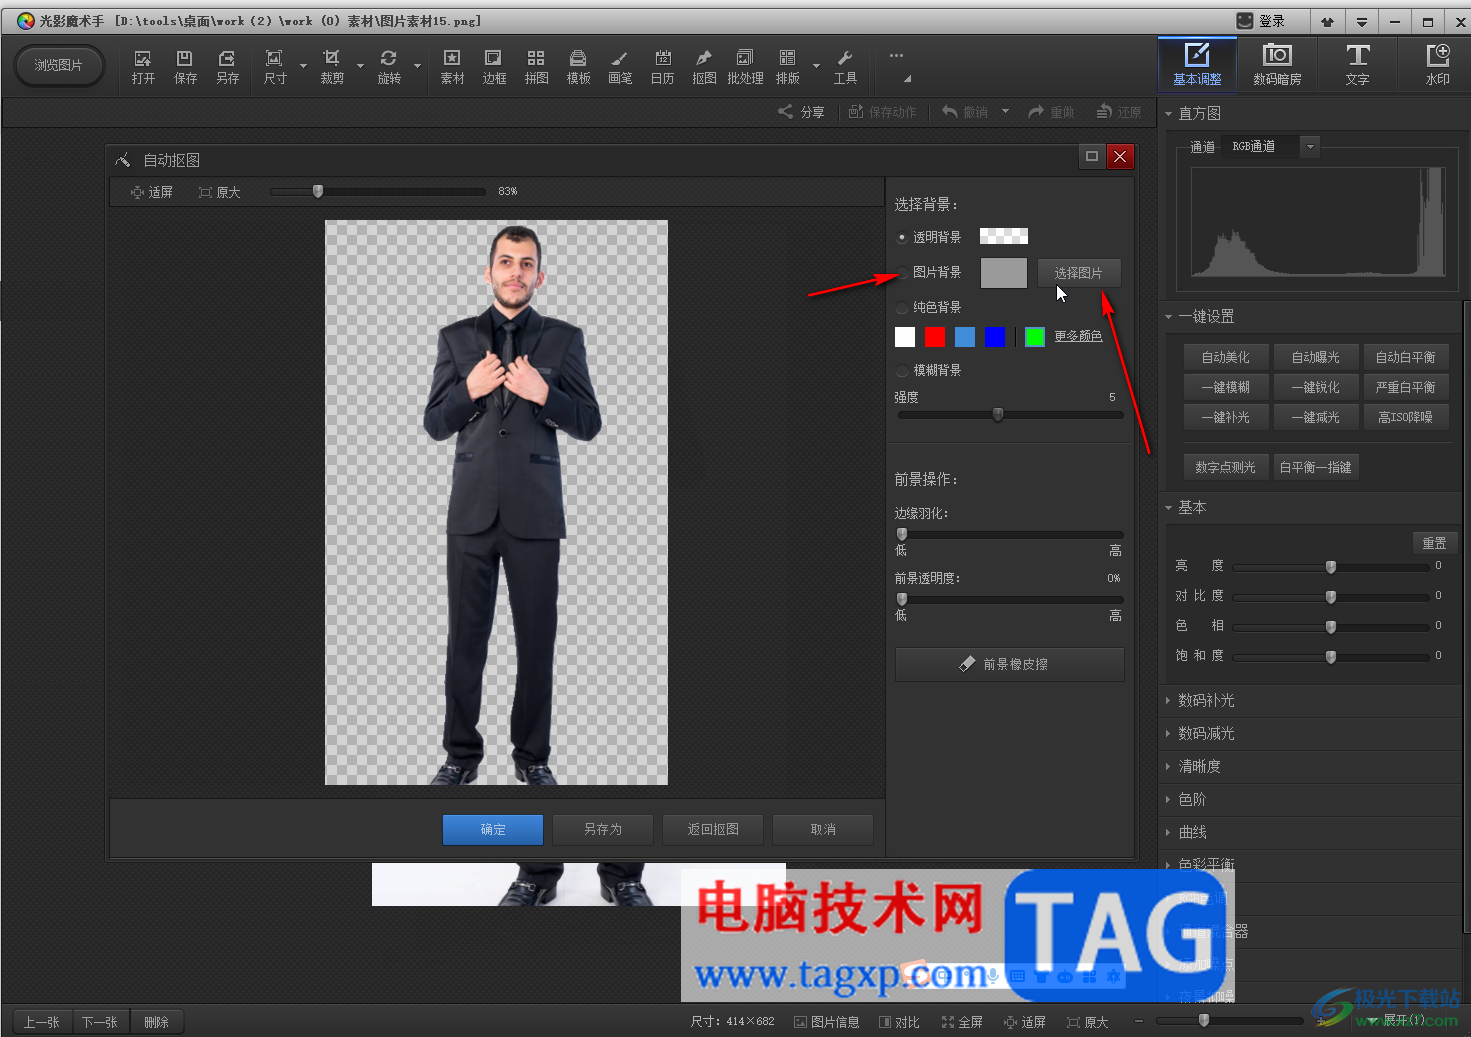Click the 选择图片 button
The height and width of the screenshot is (1037, 1471).
tap(1078, 273)
